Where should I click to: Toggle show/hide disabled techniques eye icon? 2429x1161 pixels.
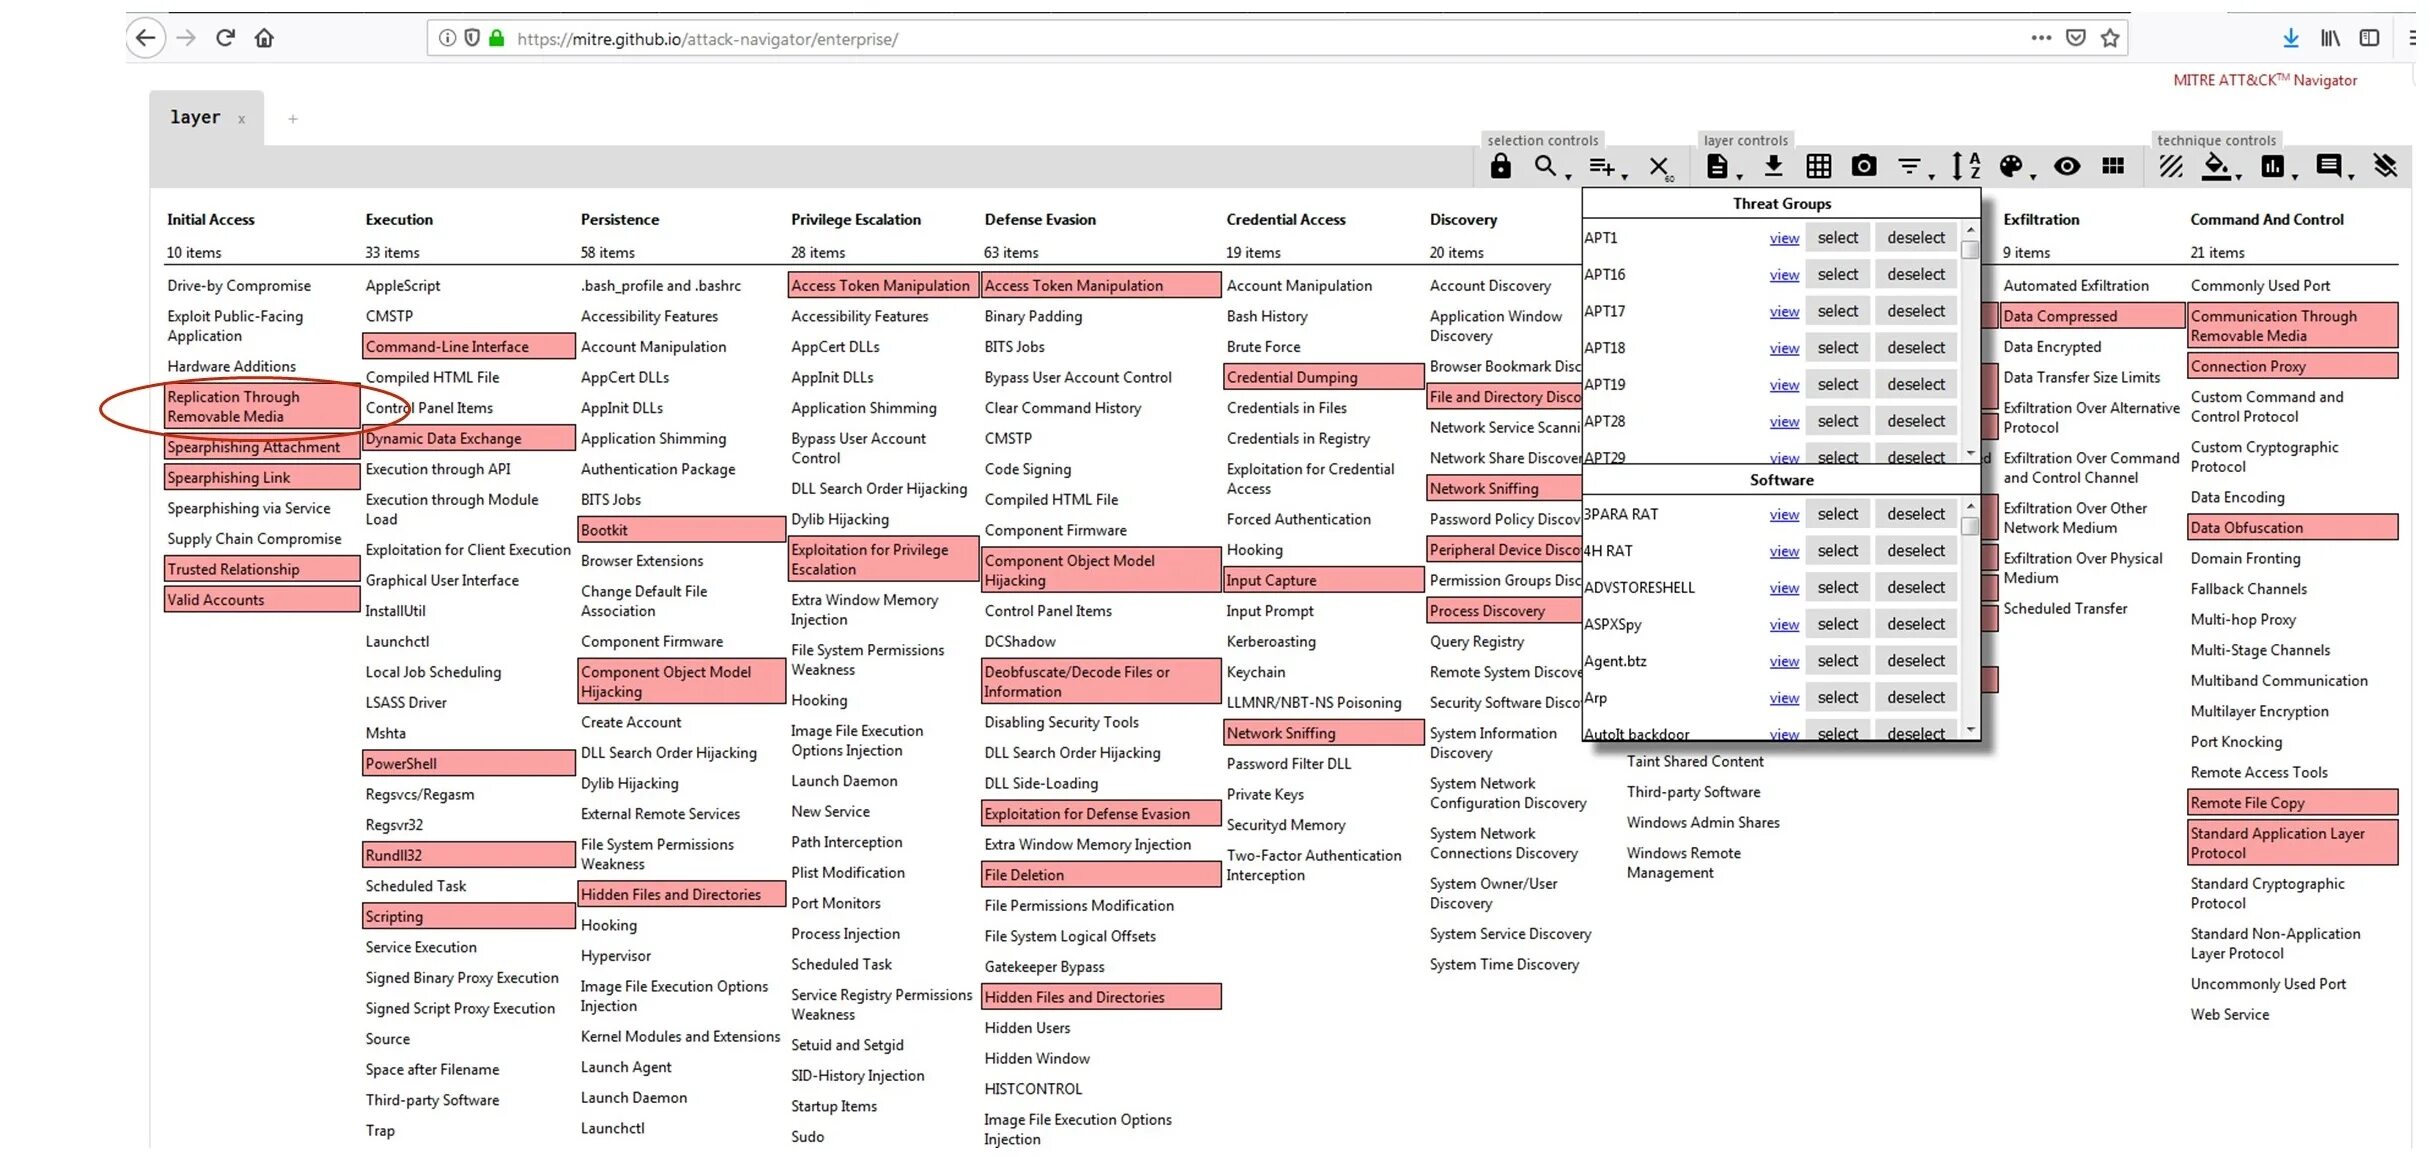pos(2066,166)
